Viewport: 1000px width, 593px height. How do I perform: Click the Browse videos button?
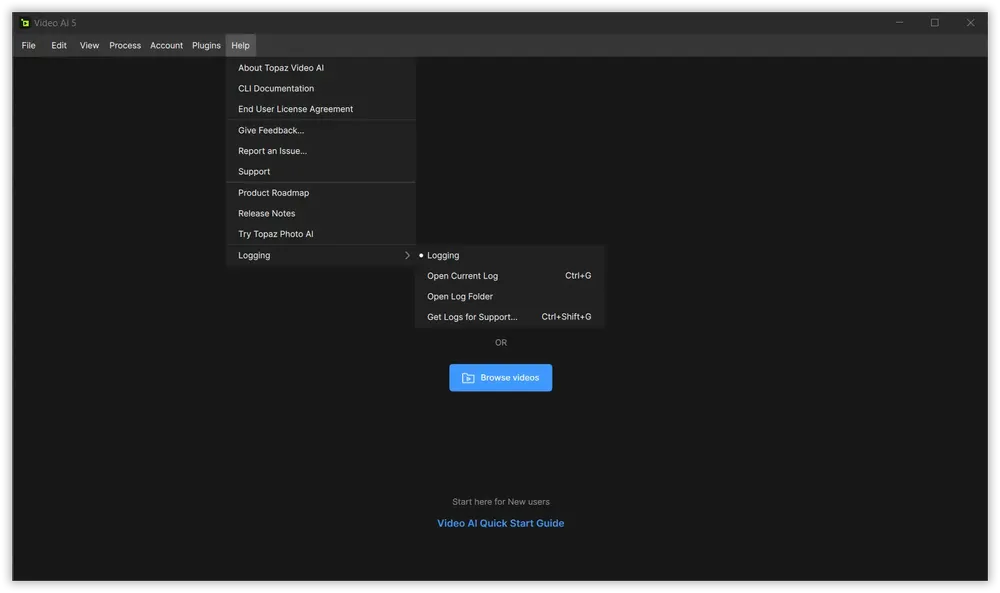[x=501, y=378]
